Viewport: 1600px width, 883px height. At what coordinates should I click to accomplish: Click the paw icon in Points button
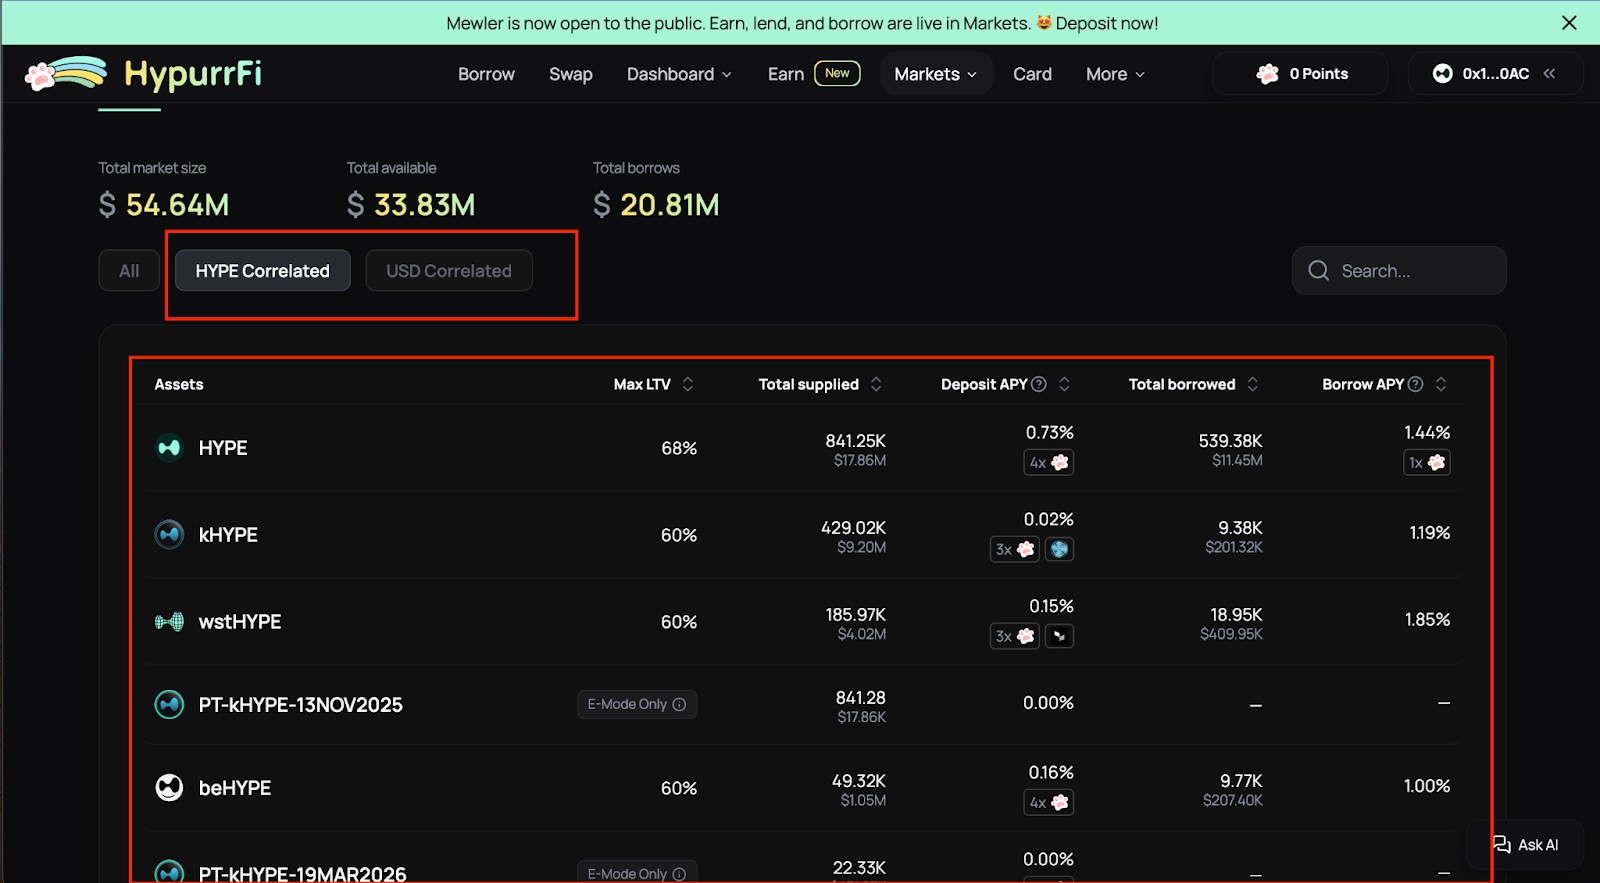pyautogui.click(x=1268, y=74)
